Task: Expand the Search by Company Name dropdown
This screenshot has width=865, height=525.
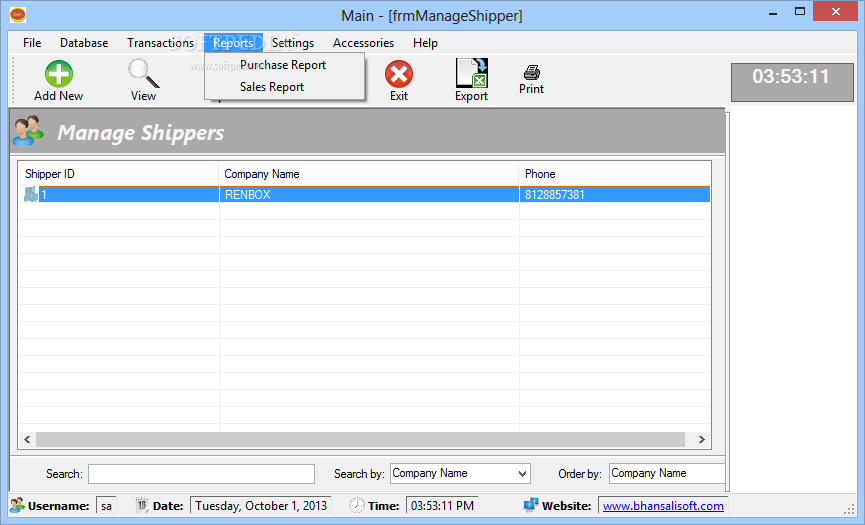Action: pyautogui.click(x=522, y=474)
